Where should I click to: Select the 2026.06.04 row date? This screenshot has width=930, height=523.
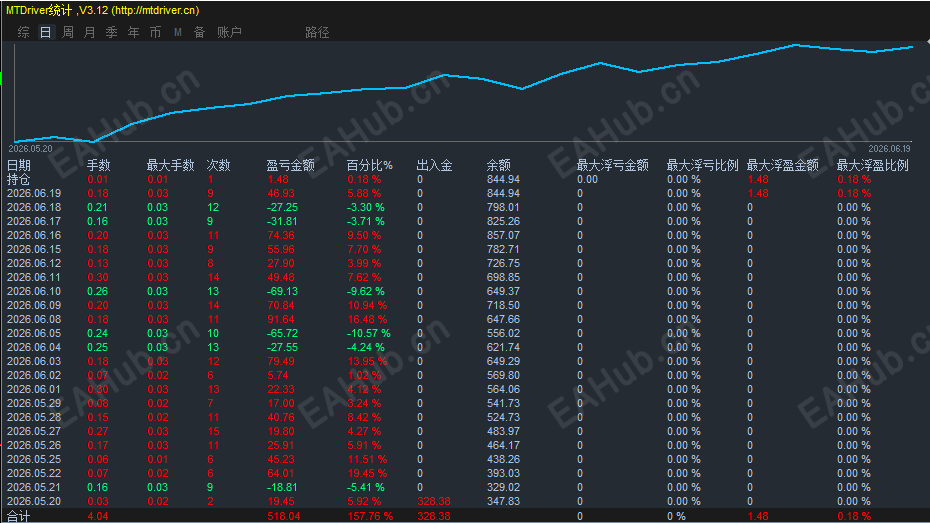tap(34, 347)
